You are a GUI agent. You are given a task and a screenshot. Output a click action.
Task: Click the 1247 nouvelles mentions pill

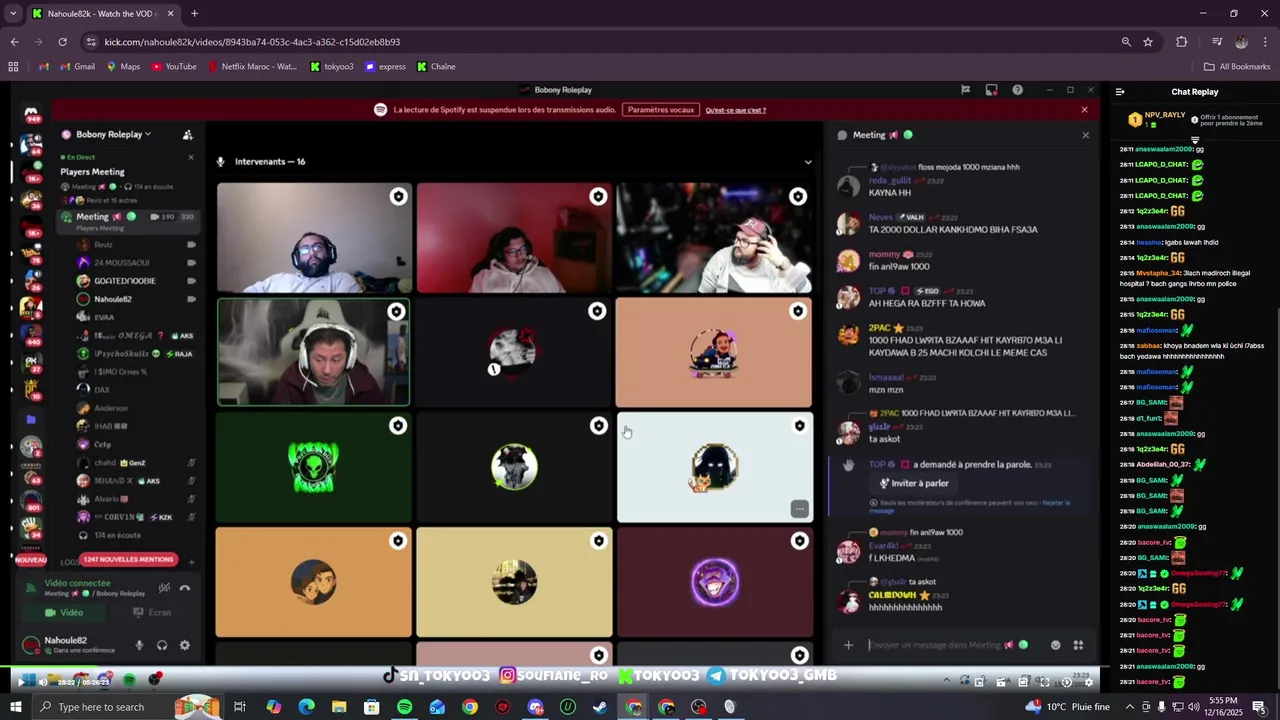(128, 559)
